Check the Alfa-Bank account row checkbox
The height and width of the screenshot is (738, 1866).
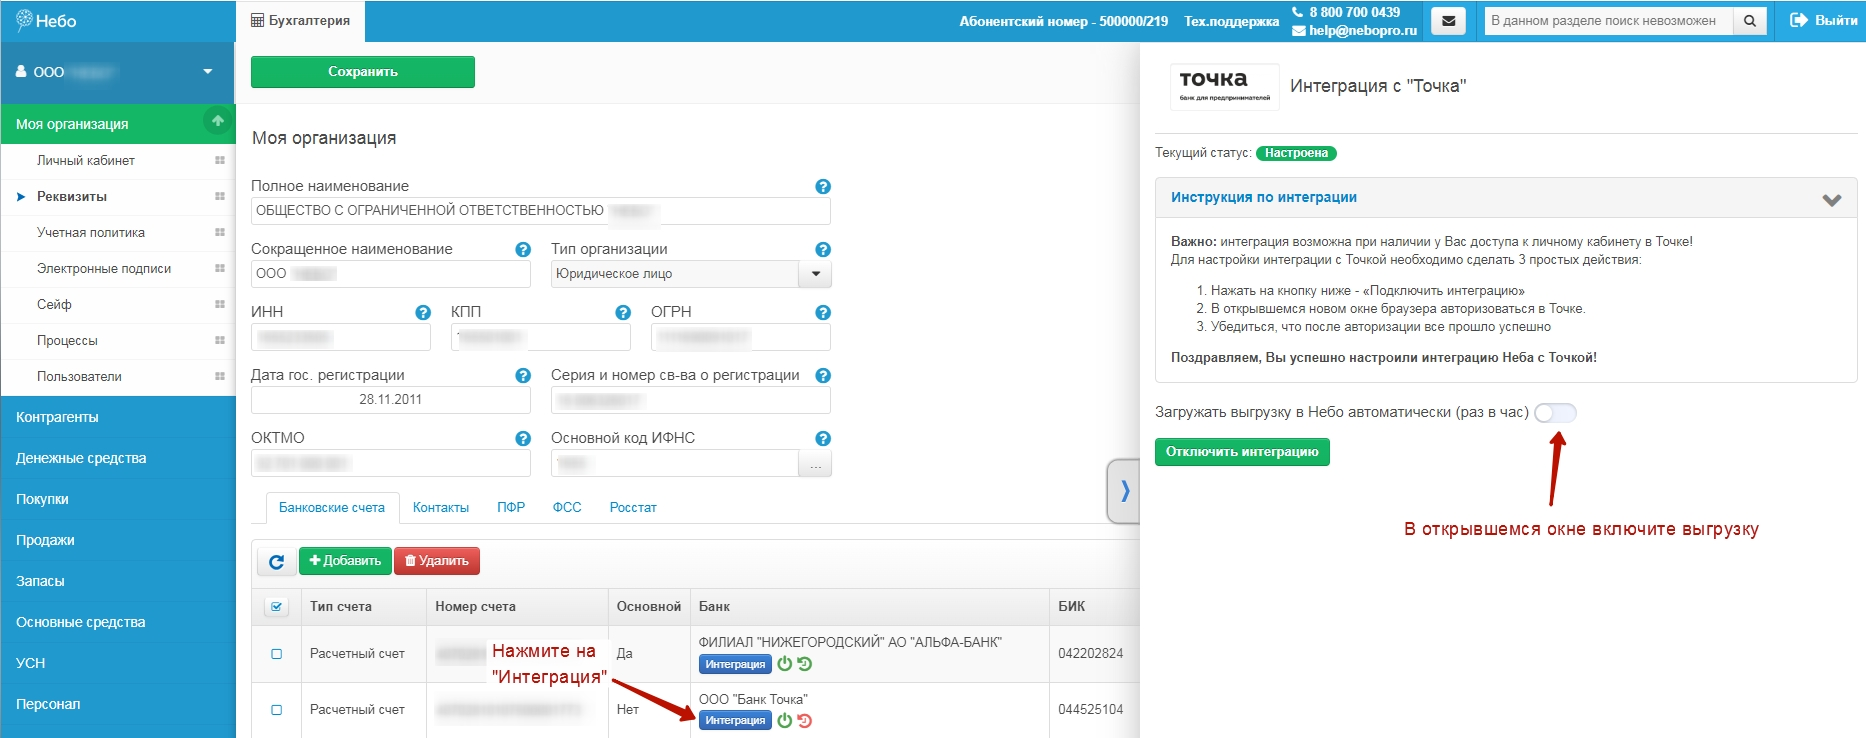point(277,654)
